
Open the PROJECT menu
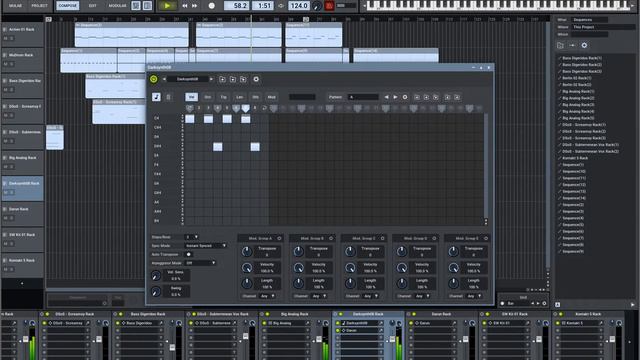(40, 6)
